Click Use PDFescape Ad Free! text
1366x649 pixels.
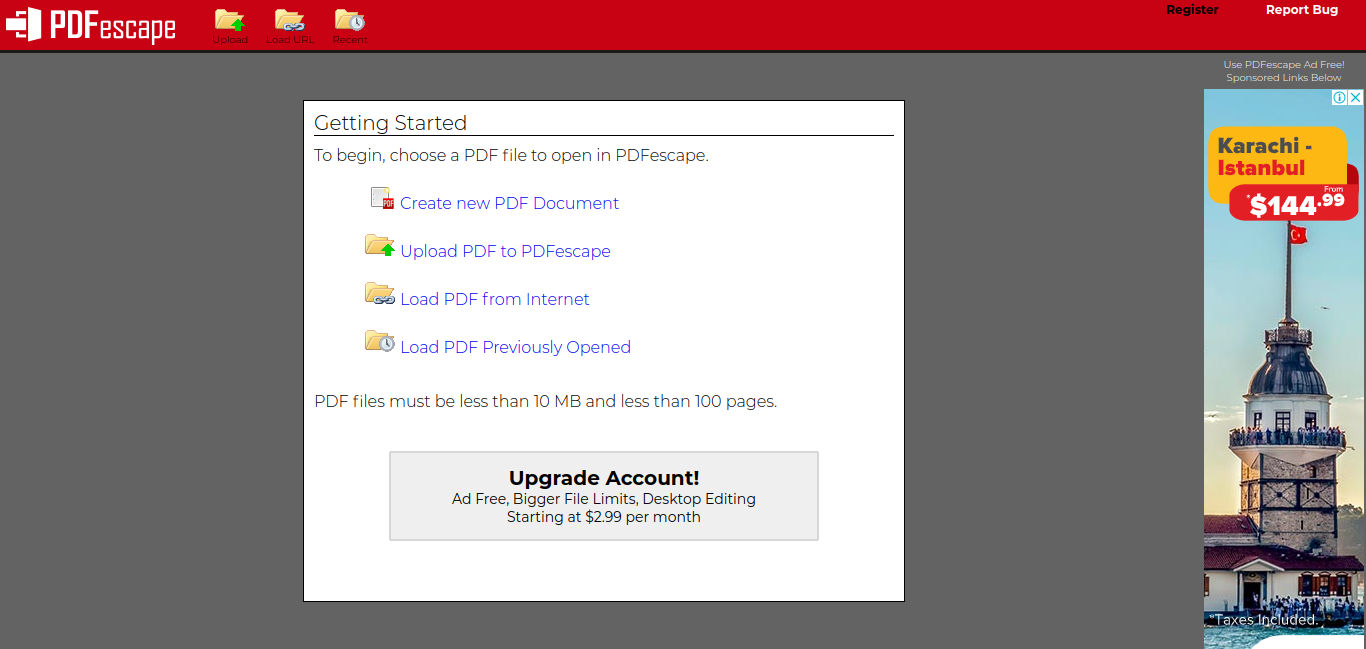[1284, 65]
